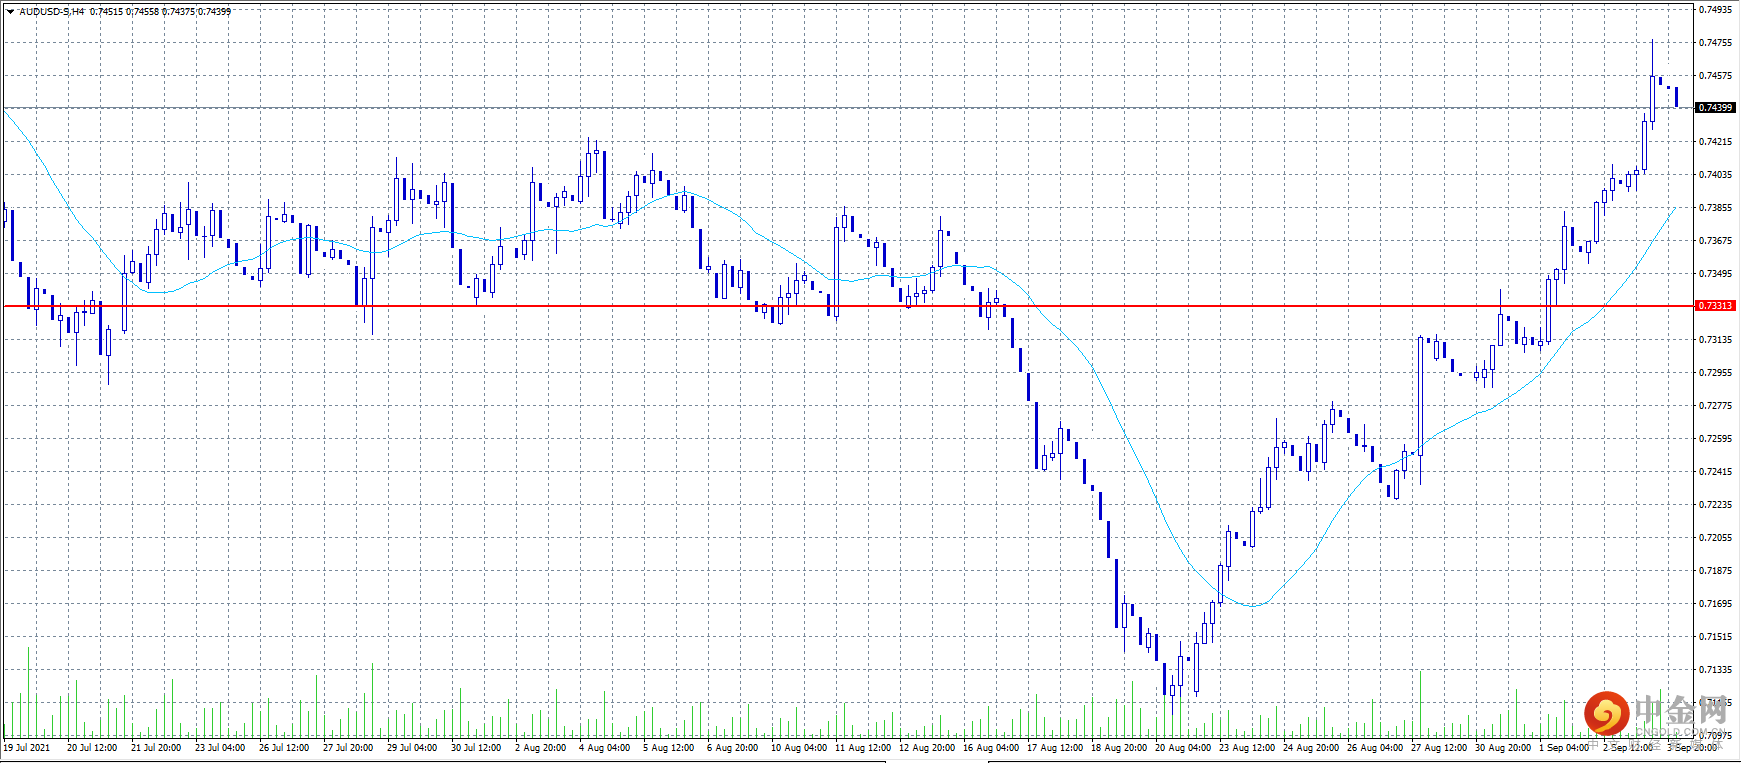Click the 0.72775 price scale label
1741x763 pixels.
coord(1716,406)
